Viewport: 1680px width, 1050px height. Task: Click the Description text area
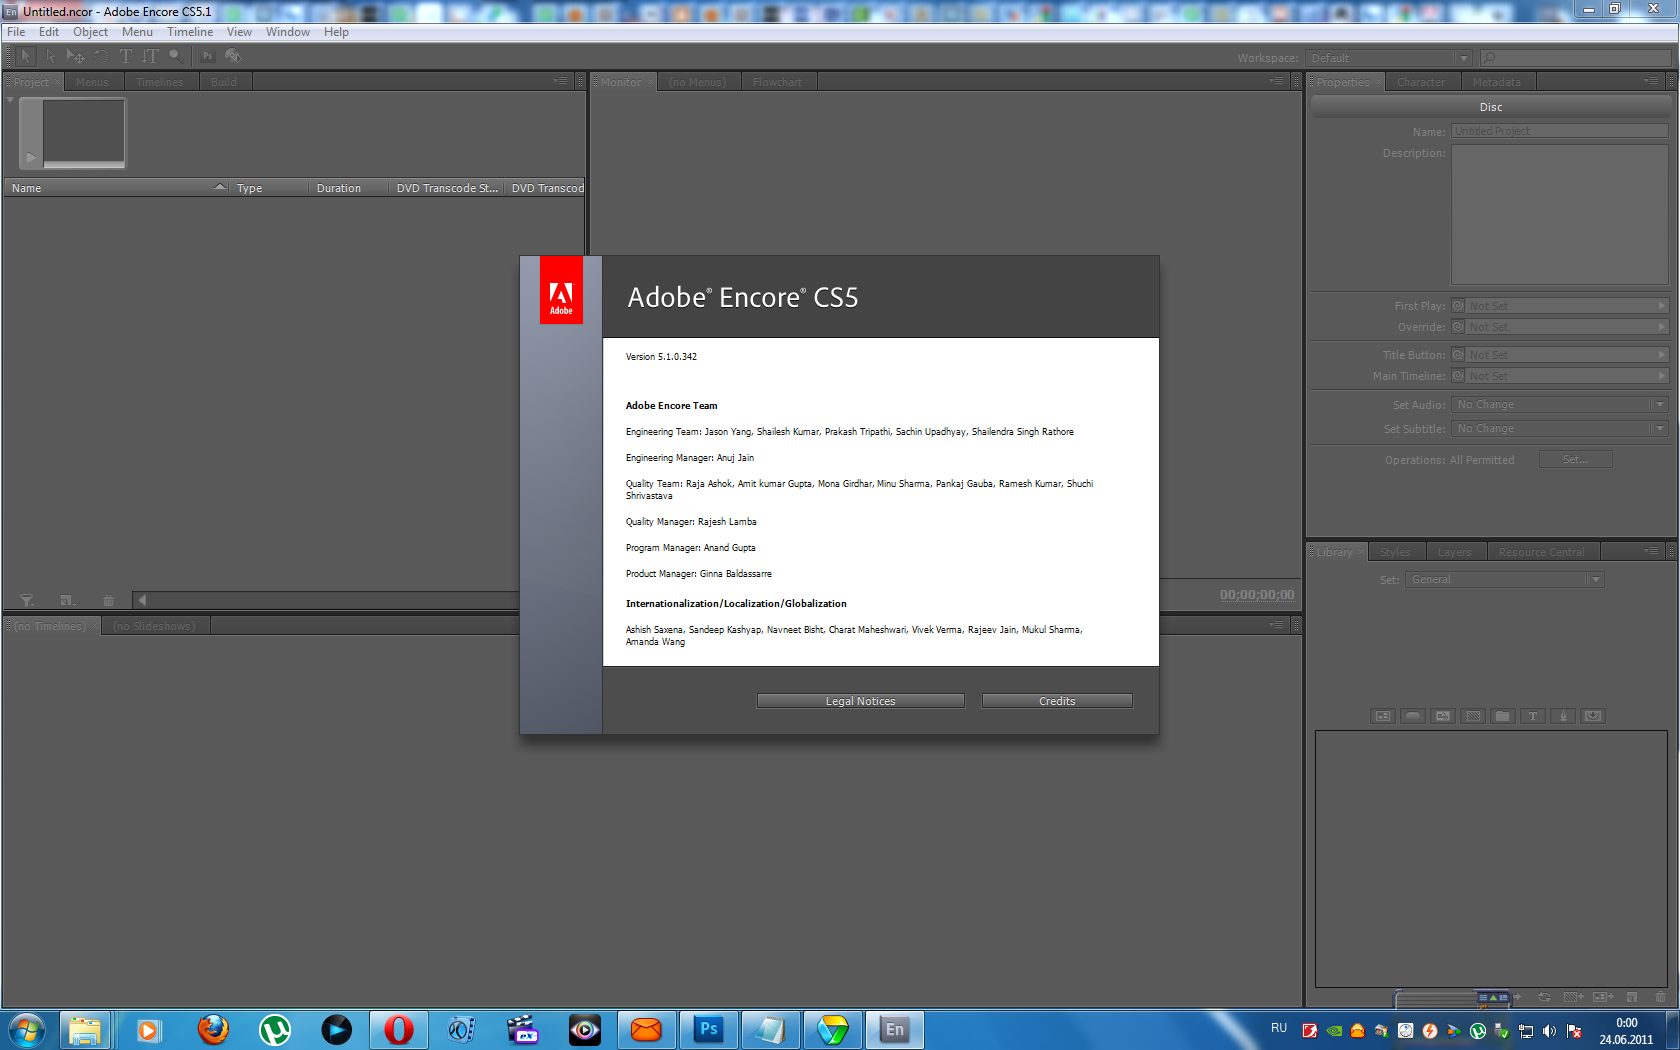pos(1560,214)
